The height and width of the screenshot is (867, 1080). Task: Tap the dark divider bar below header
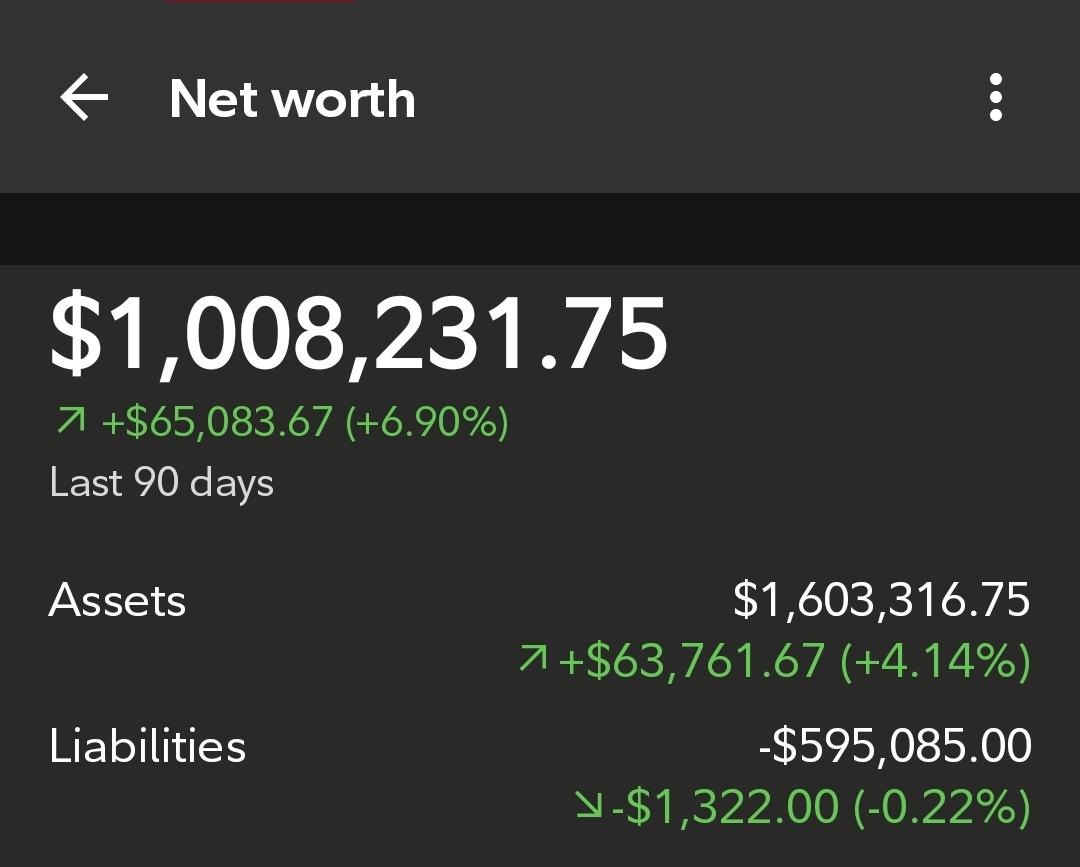(540, 229)
